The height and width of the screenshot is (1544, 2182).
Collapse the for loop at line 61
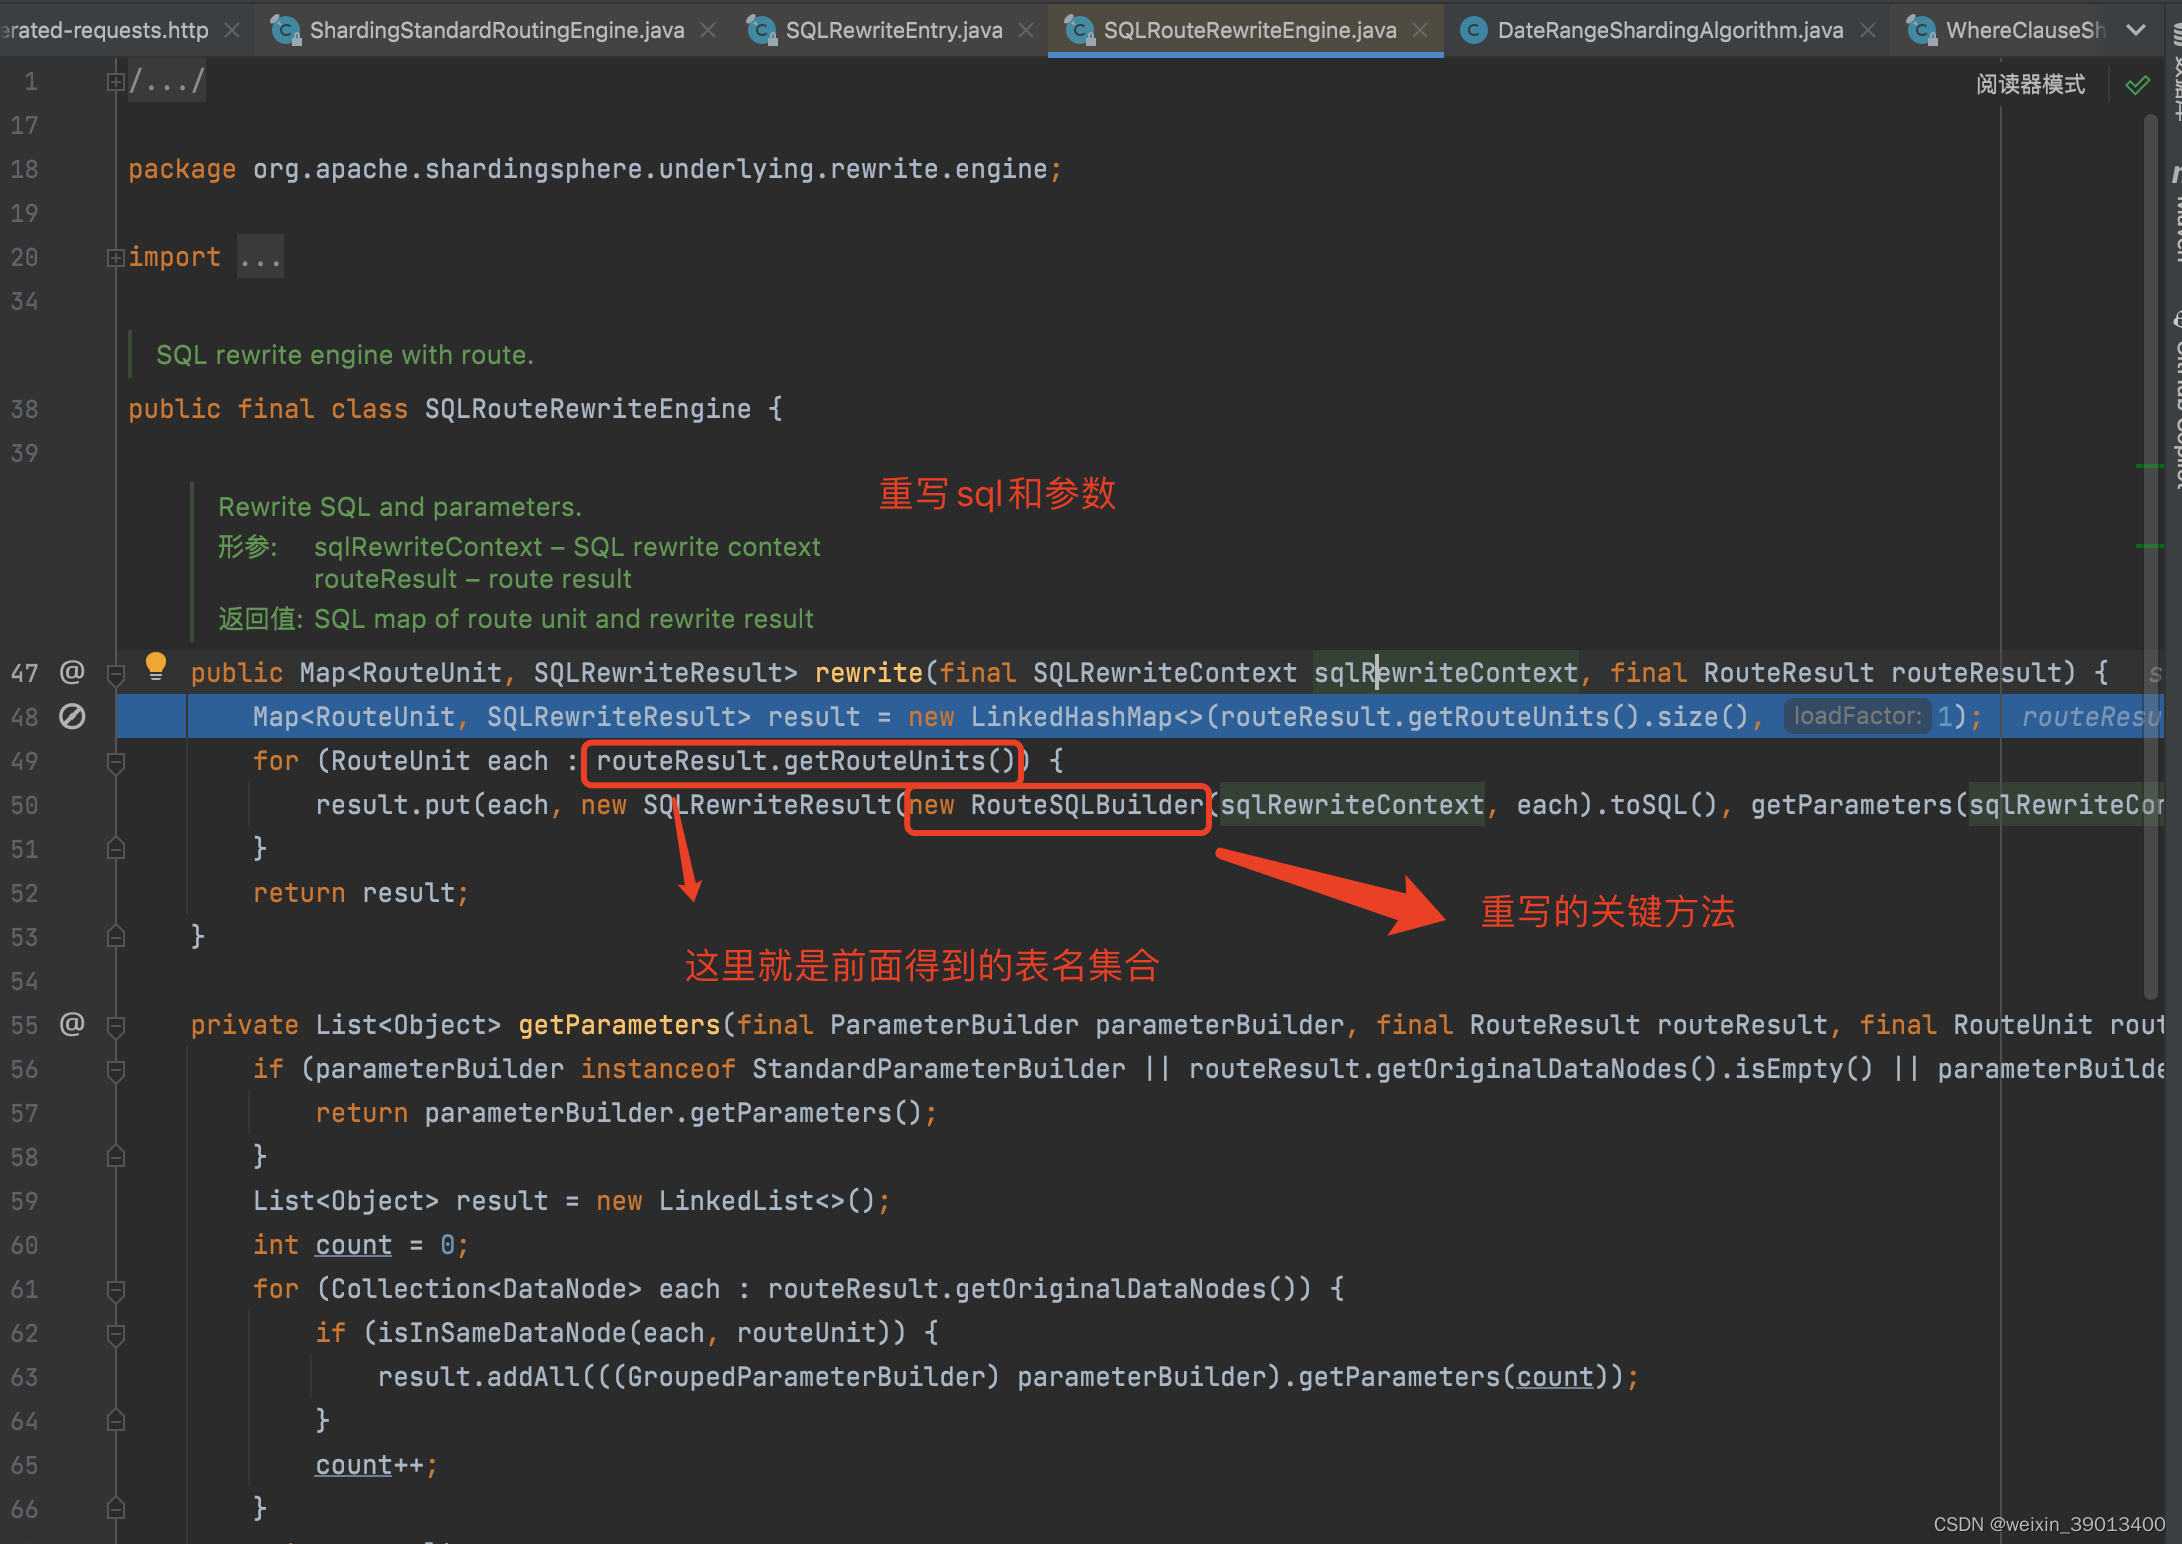coord(115,1290)
